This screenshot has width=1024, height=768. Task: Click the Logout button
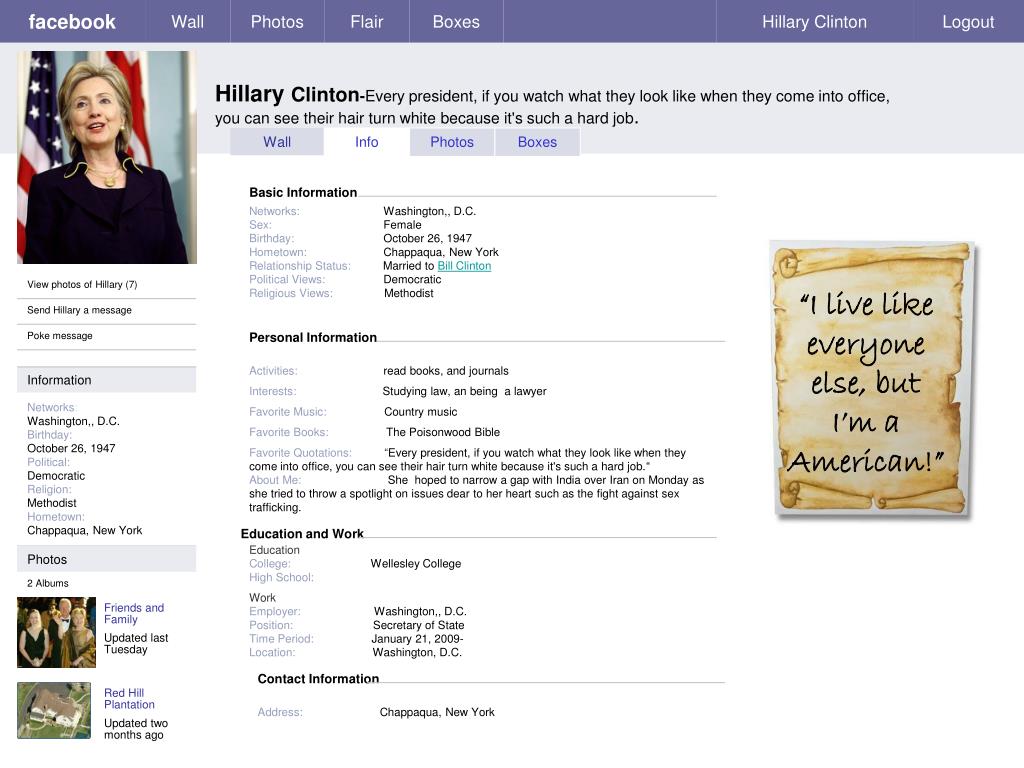(968, 22)
